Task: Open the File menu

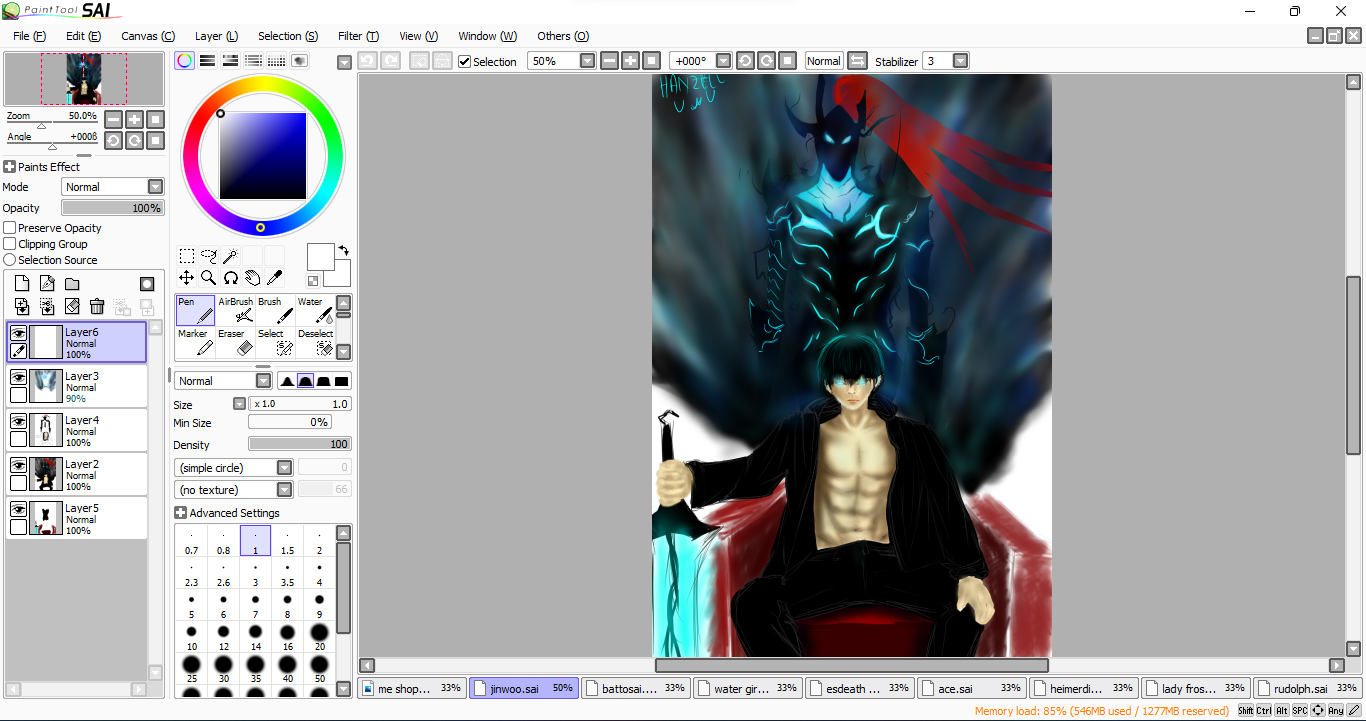Action: [30, 36]
